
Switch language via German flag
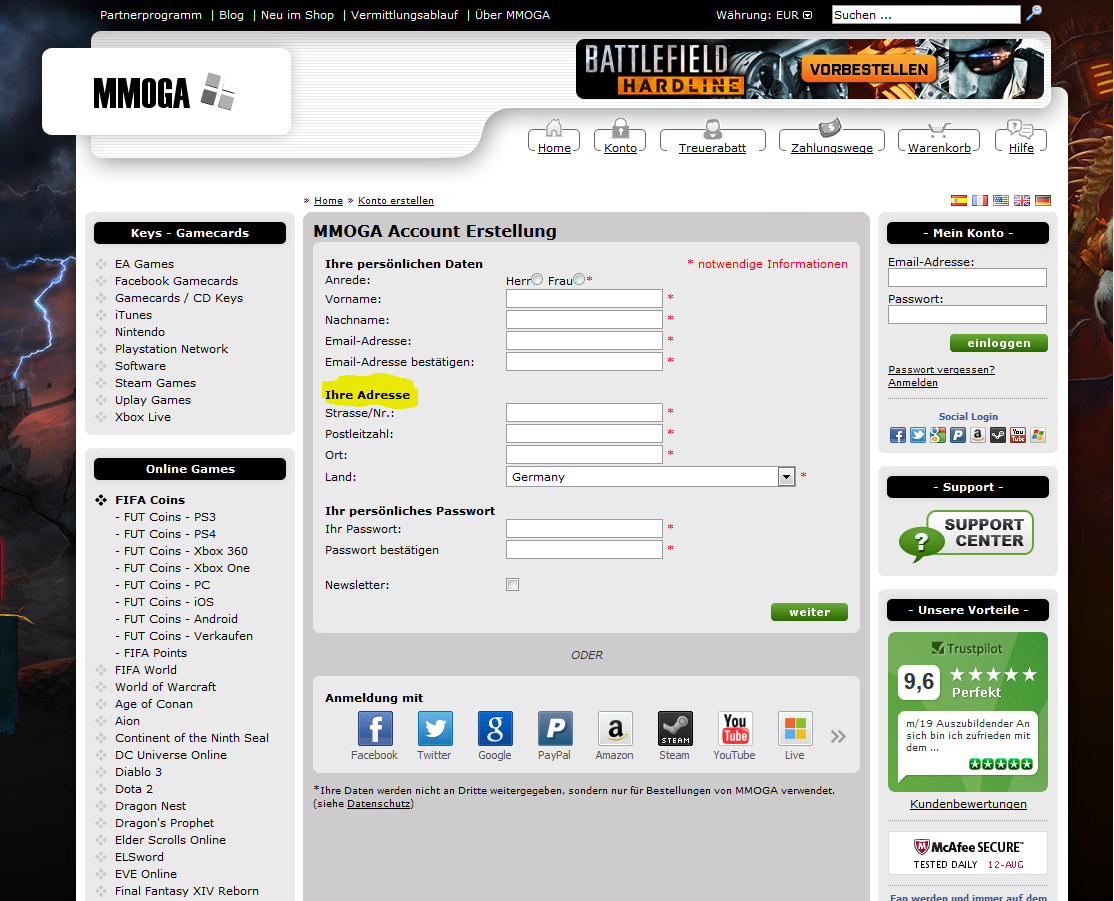tap(1043, 201)
